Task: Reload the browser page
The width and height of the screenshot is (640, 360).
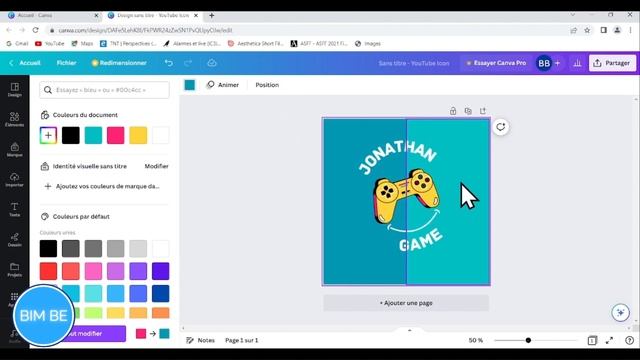Action: pyautogui.click(x=36, y=30)
